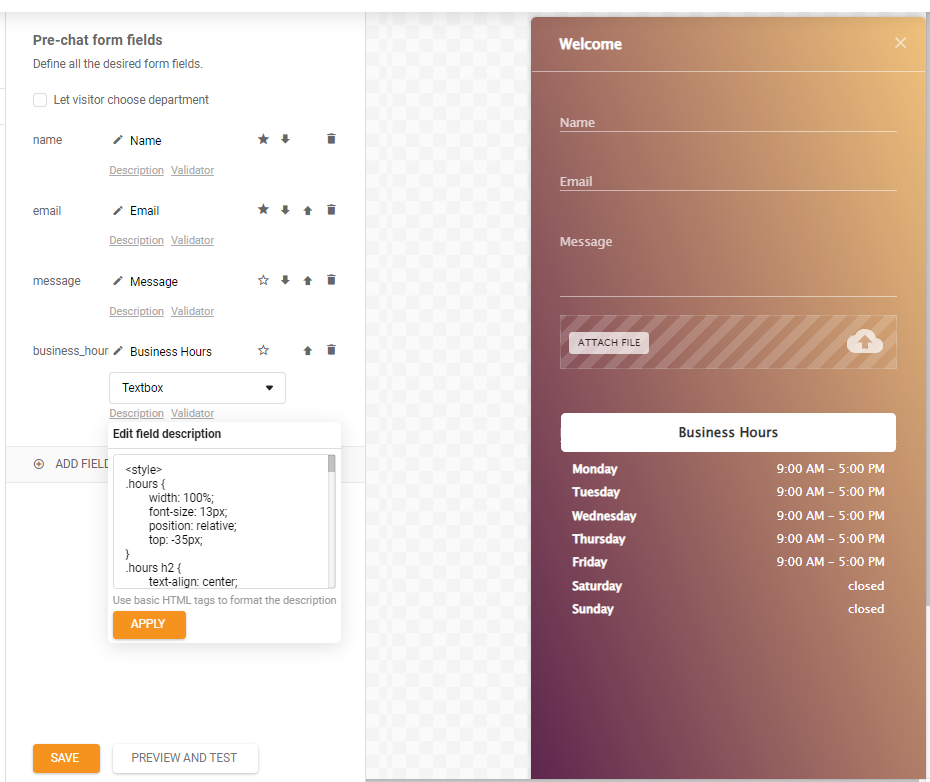930x782 pixels.
Task: Move the email field down
Action: [x=285, y=210]
